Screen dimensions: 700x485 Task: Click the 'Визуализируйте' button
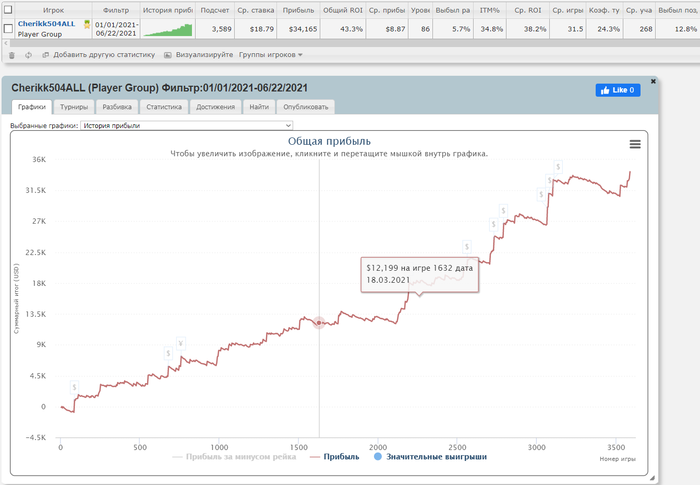(198, 55)
